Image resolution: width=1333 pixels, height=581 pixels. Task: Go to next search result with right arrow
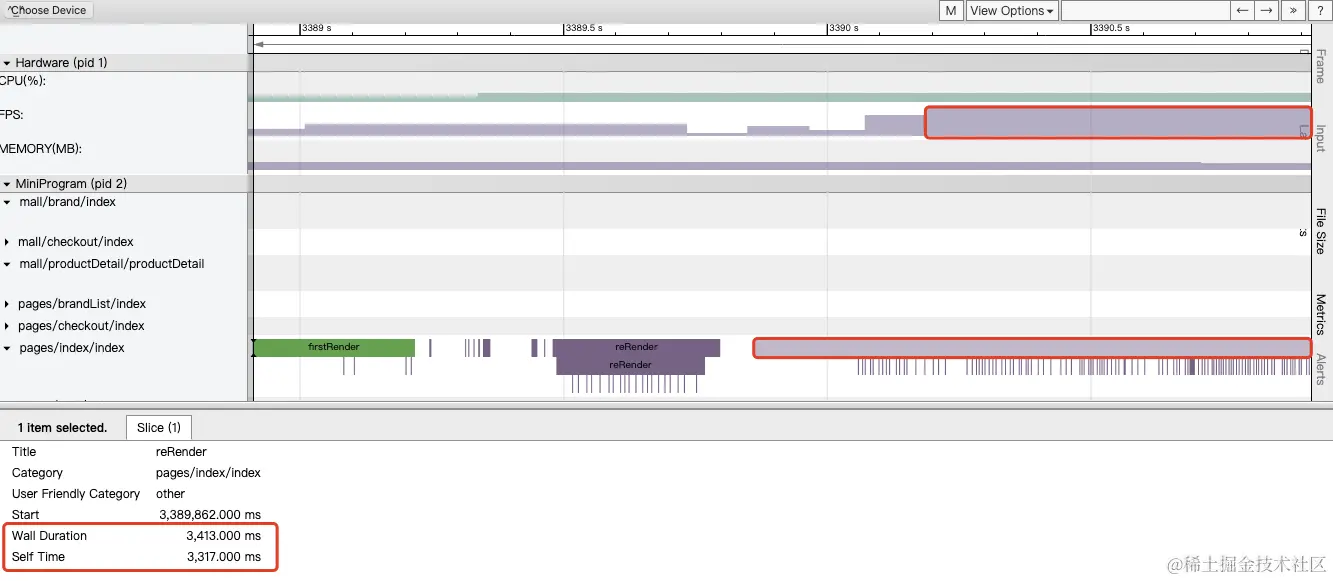click(x=1266, y=11)
